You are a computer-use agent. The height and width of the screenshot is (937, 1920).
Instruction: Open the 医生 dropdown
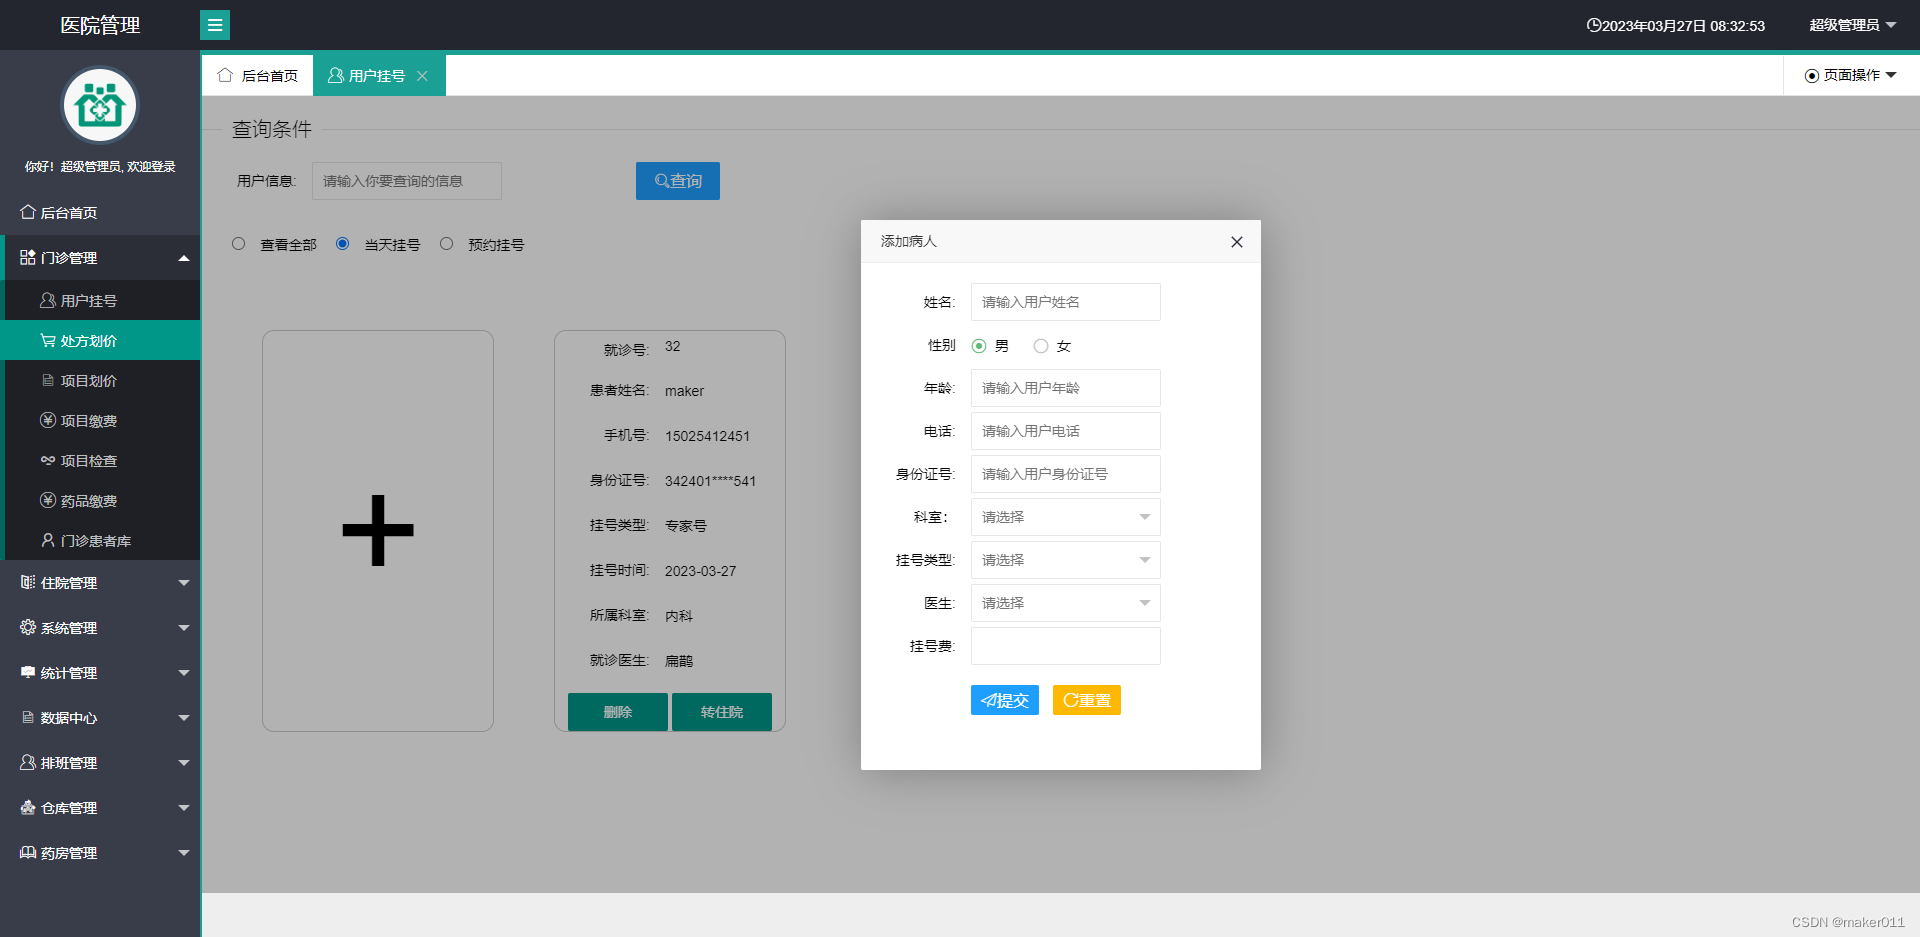[1066, 603]
